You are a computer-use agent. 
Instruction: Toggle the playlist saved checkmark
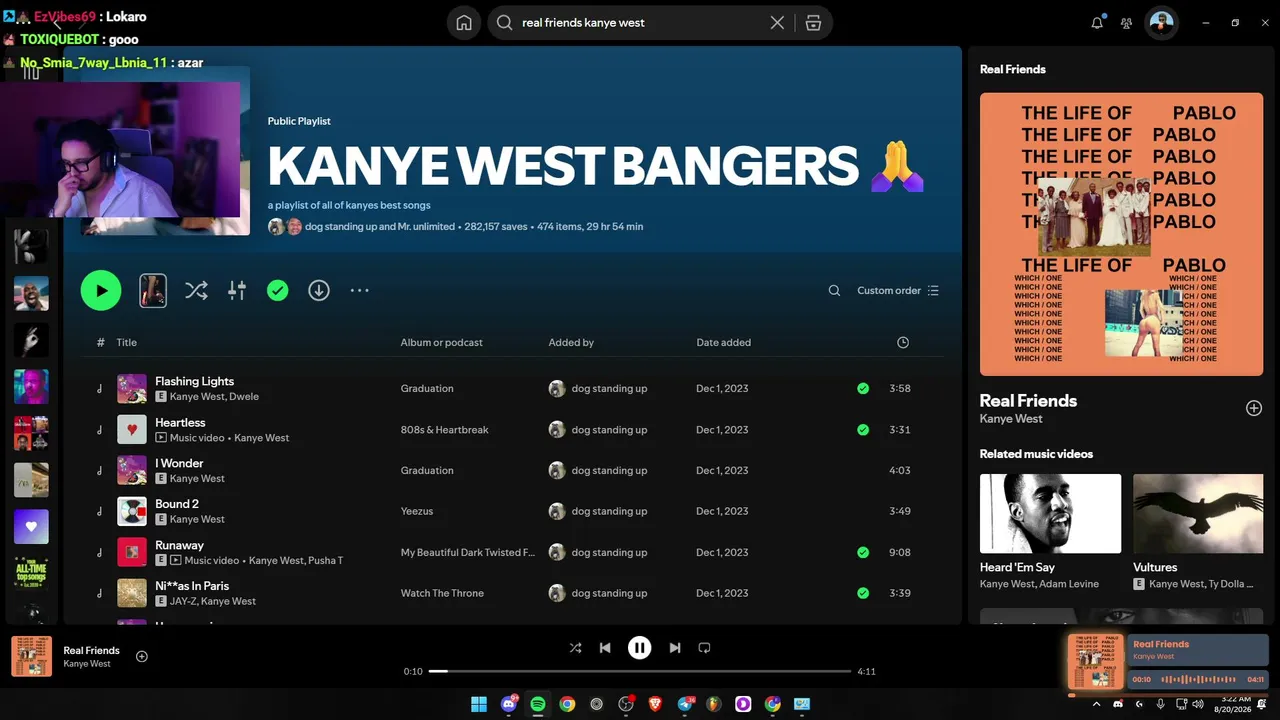(x=278, y=291)
